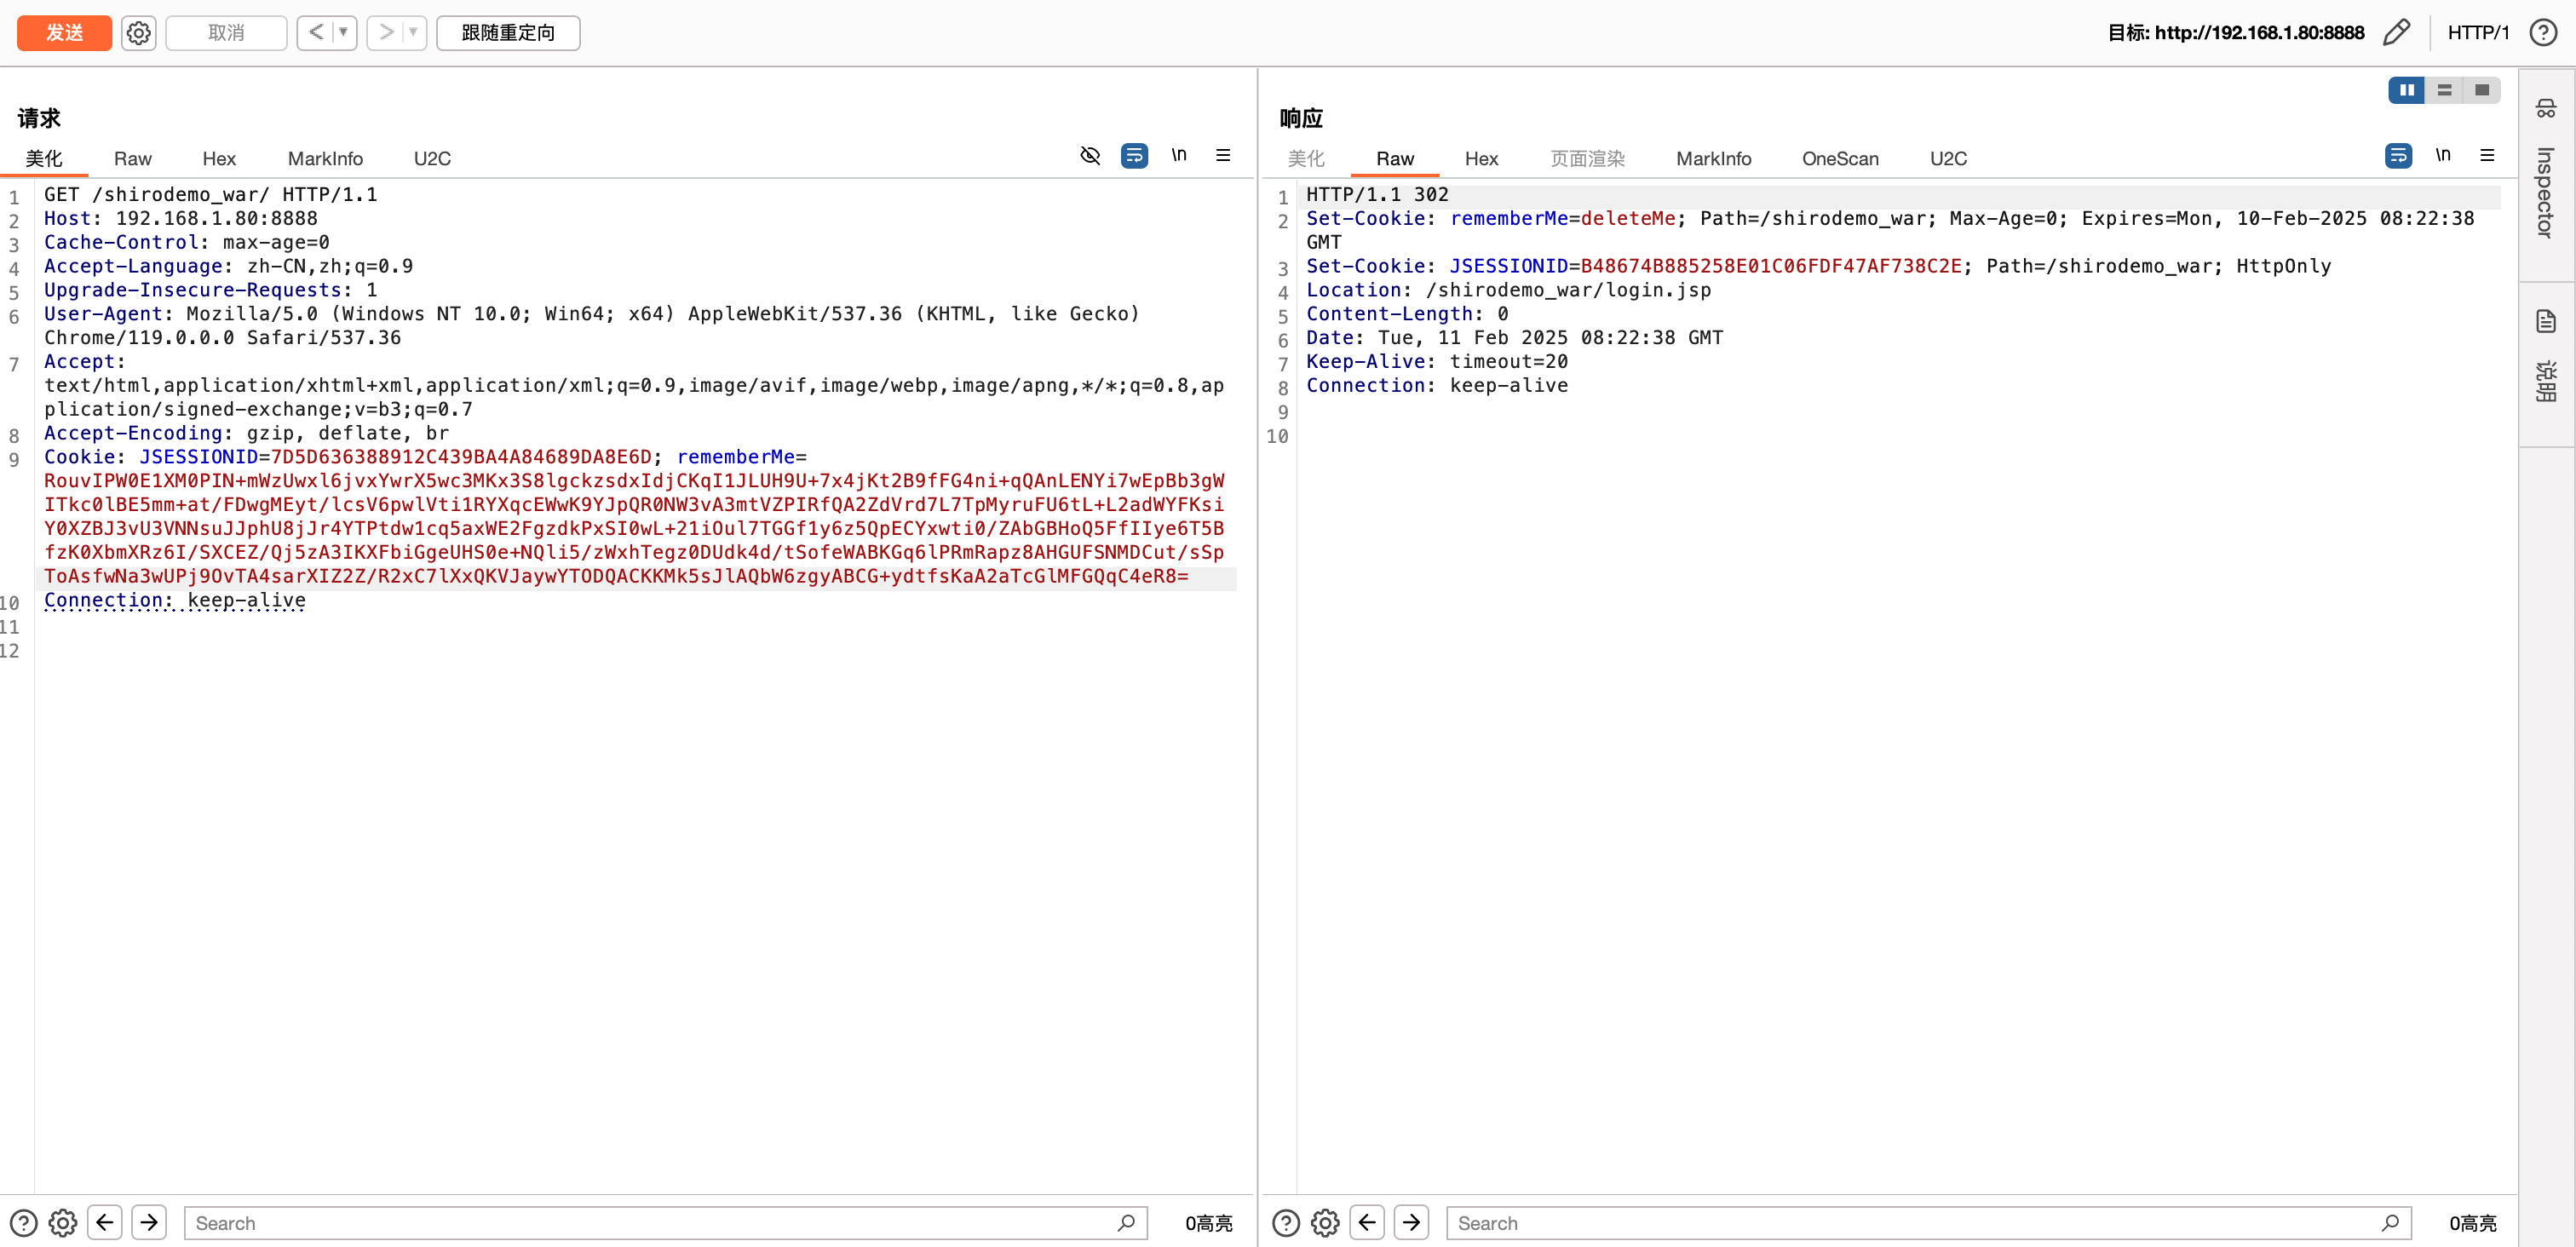2576x1247 pixels.
Task: Switch to side-by-side layout icon
Action: [2406, 90]
